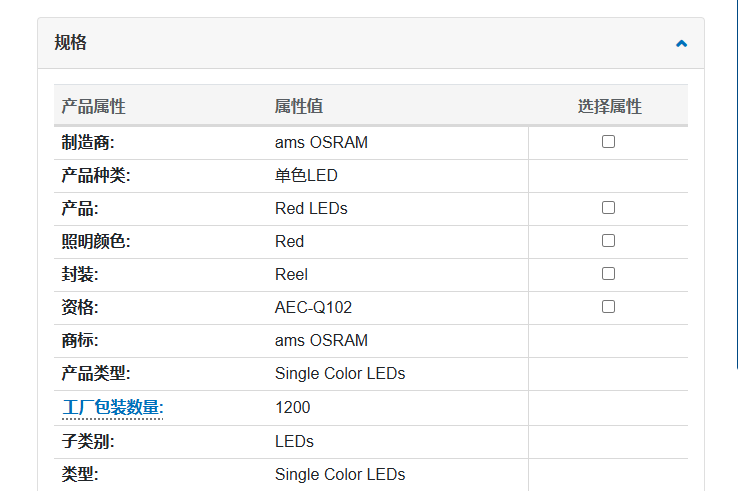
Task: Click the 照明颜色 row label
Action: tap(95, 241)
